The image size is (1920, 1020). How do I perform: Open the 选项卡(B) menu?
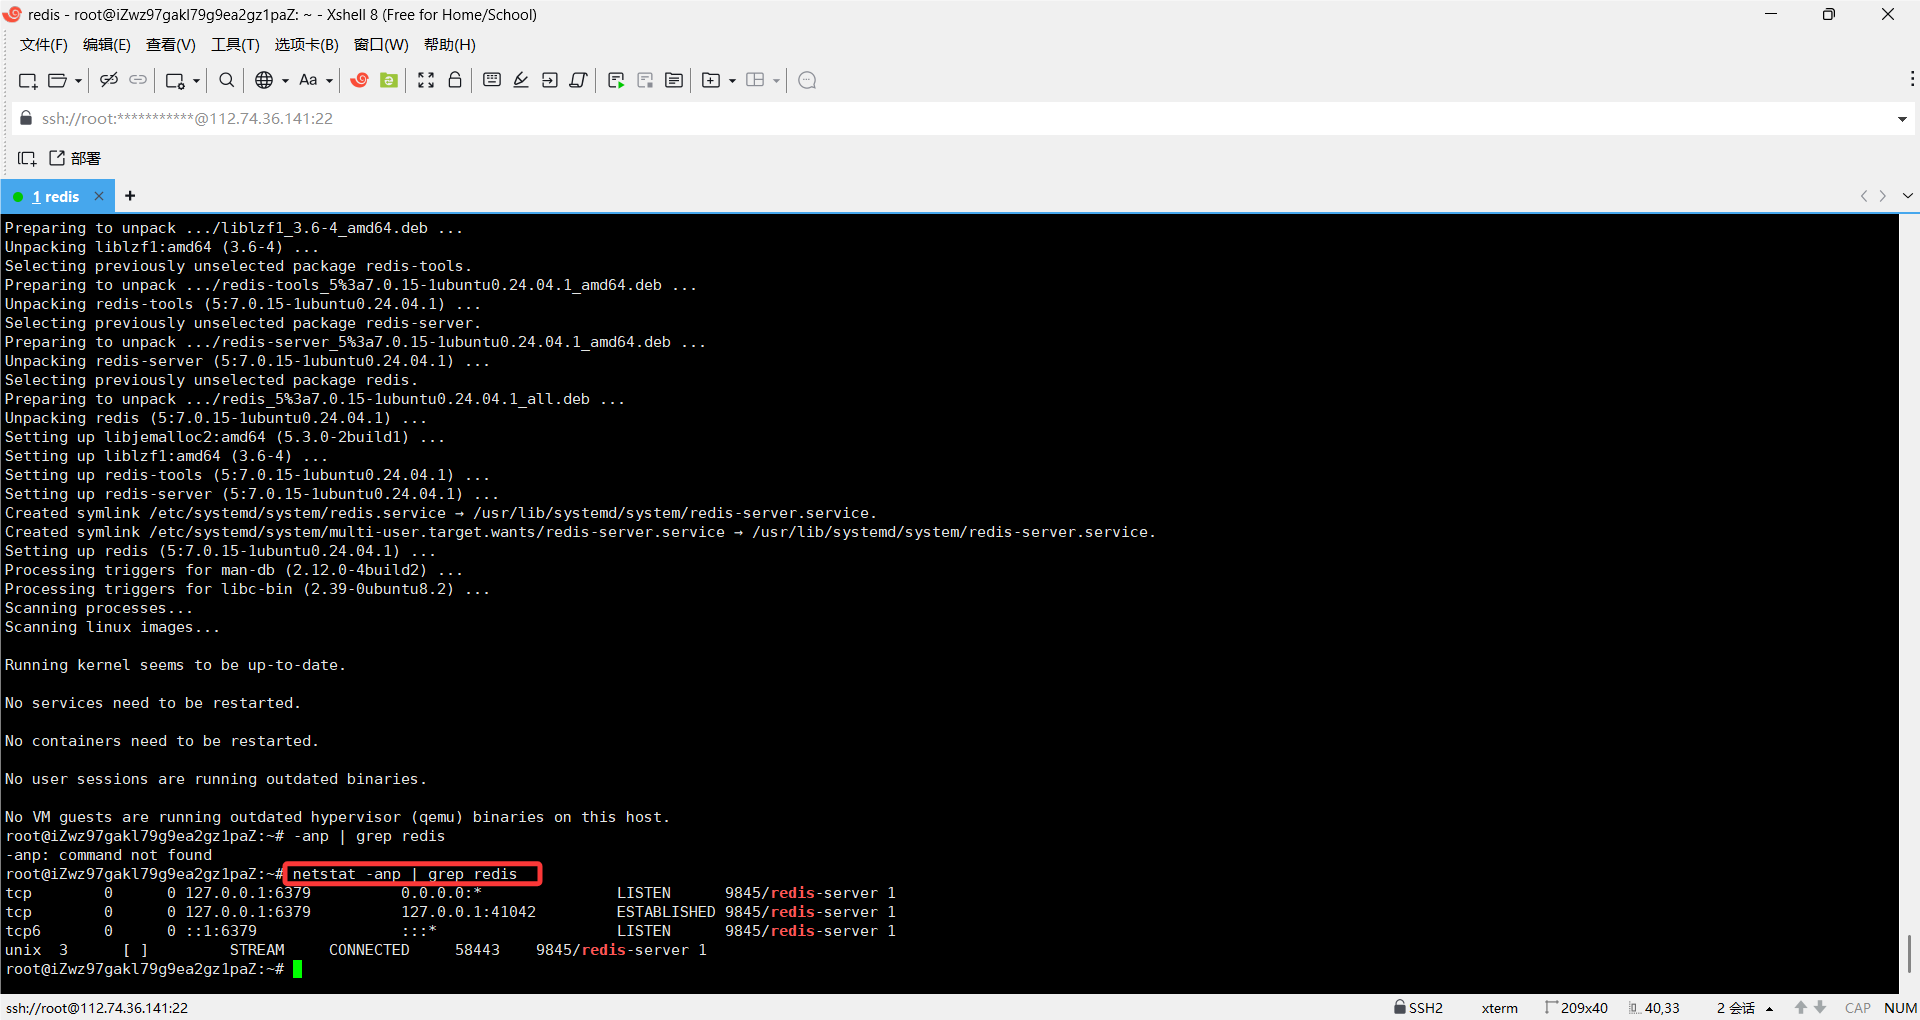(x=307, y=45)
